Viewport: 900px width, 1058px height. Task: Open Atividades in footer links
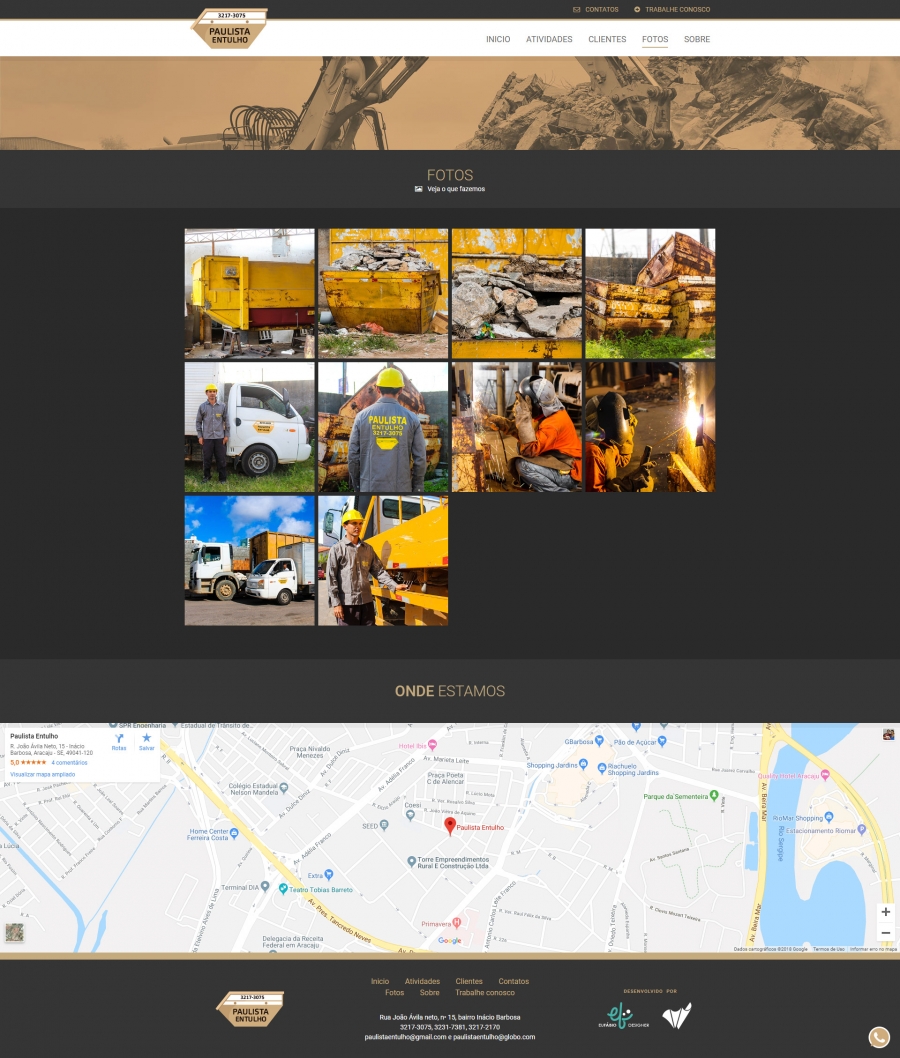pyautogui.click(x=422, y=981)
